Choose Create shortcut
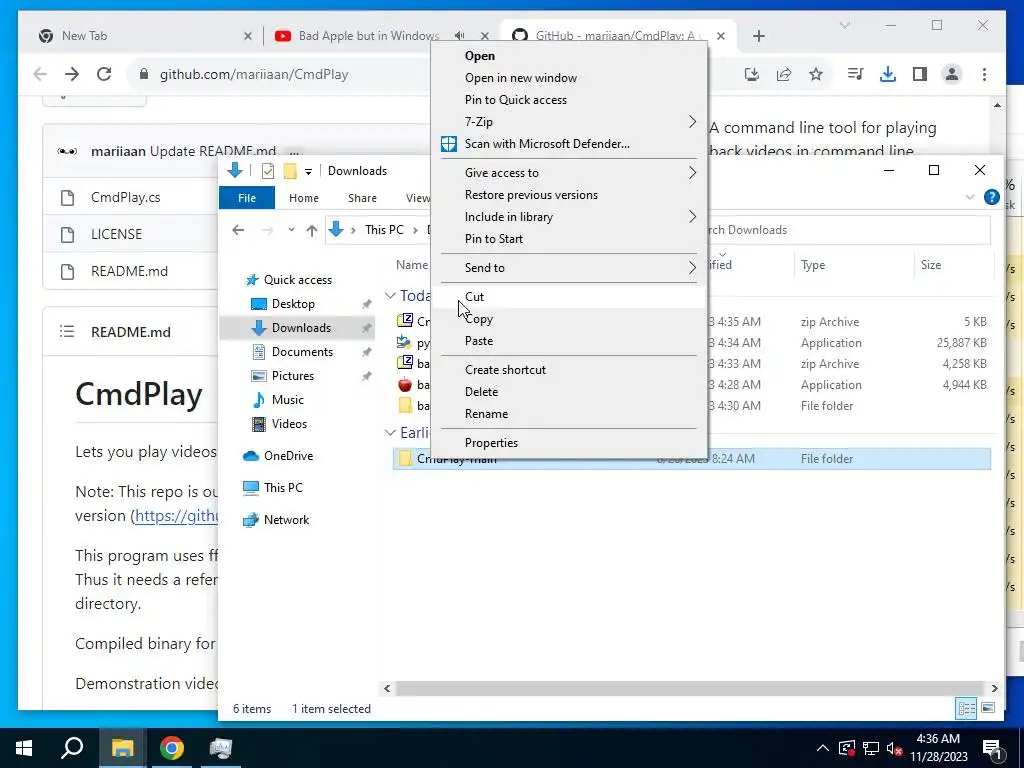 569,370
